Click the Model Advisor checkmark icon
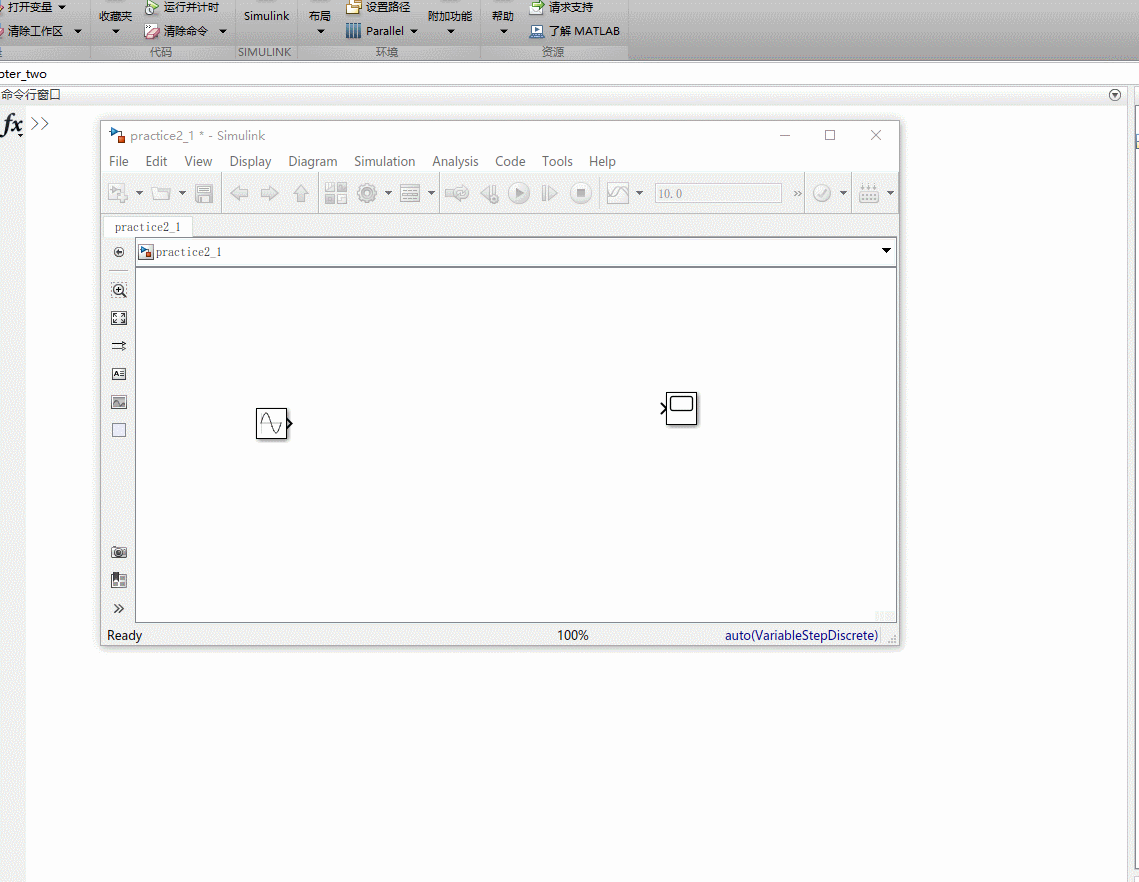The width and height of the screenshot is (1139, 882). coord(822,193)
